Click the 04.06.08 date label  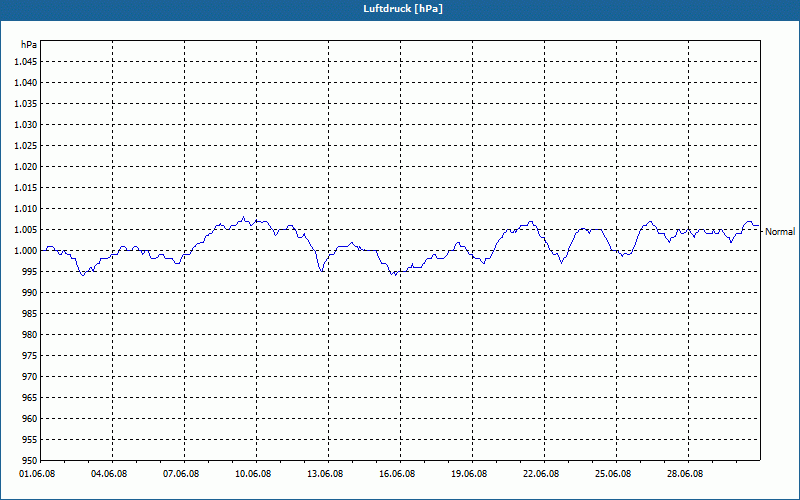[109, 474]
